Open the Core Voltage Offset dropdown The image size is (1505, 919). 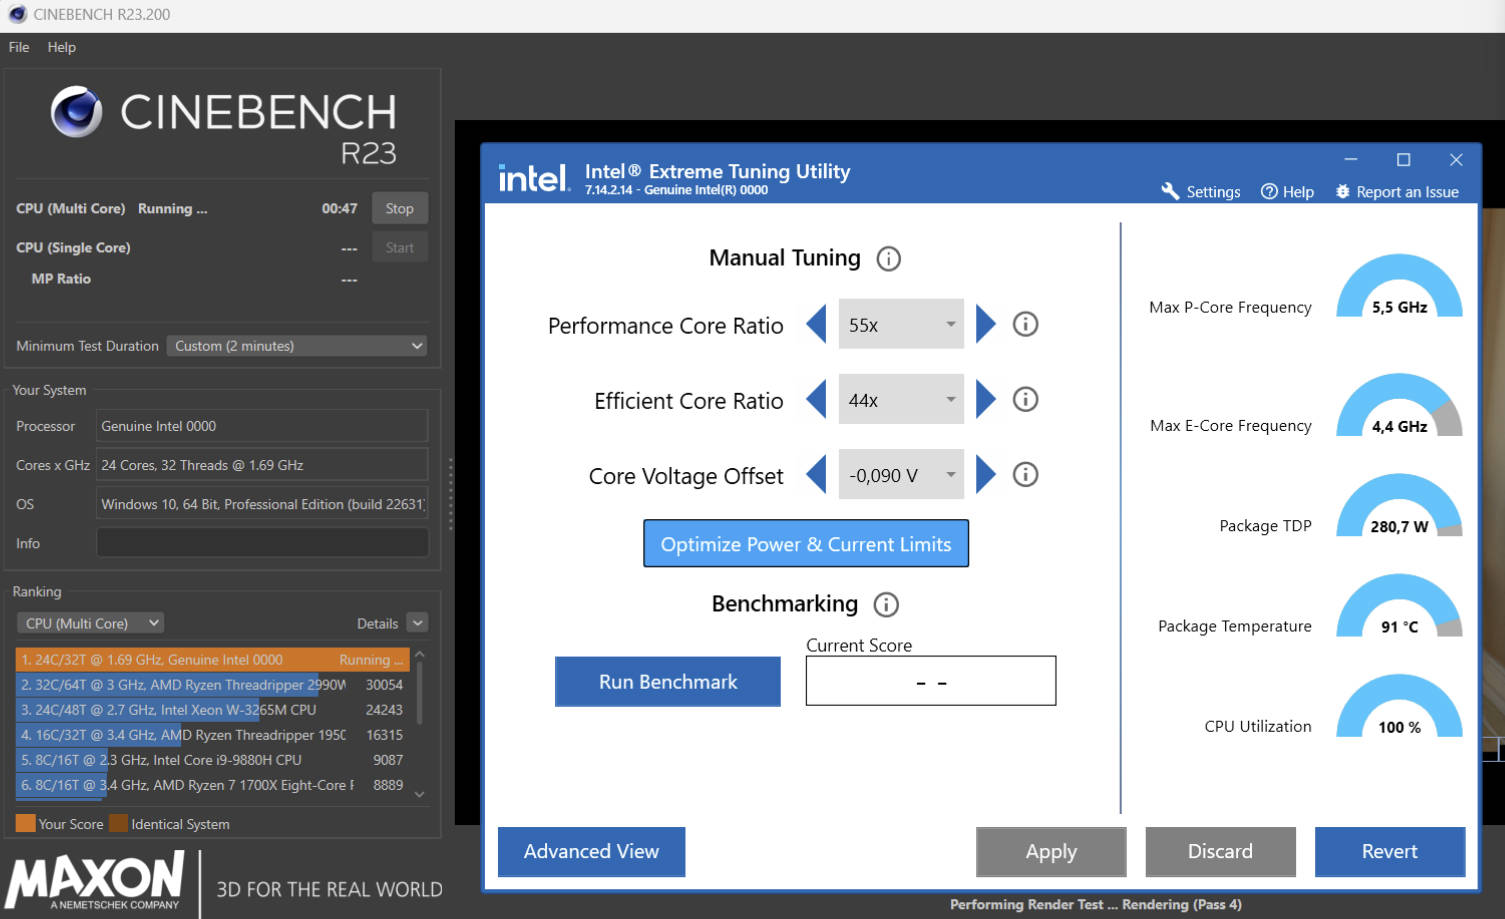point(900,475)
